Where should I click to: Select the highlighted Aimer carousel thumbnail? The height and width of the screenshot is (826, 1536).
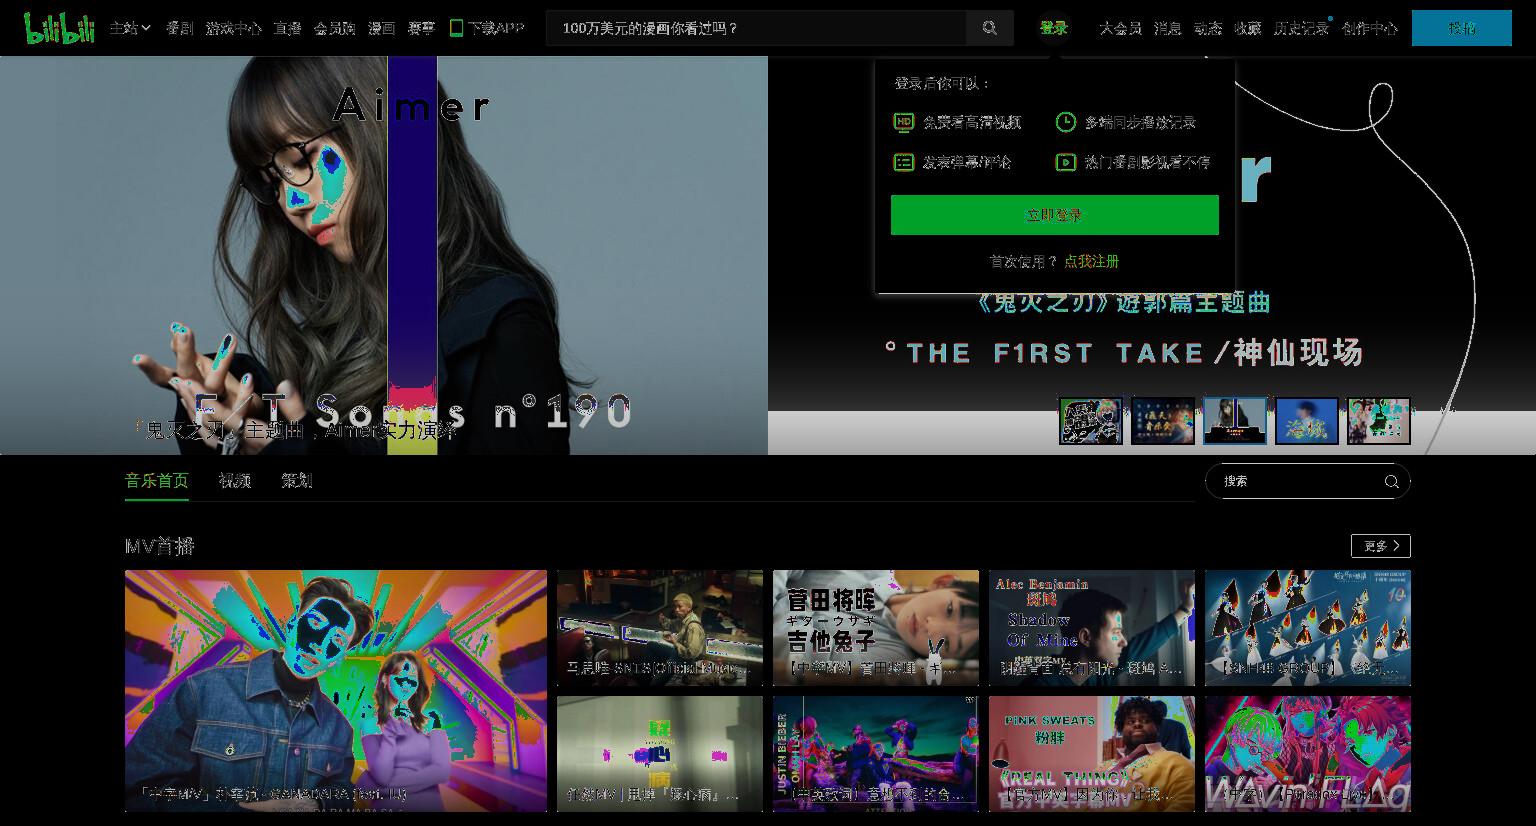coord(1234,420)
